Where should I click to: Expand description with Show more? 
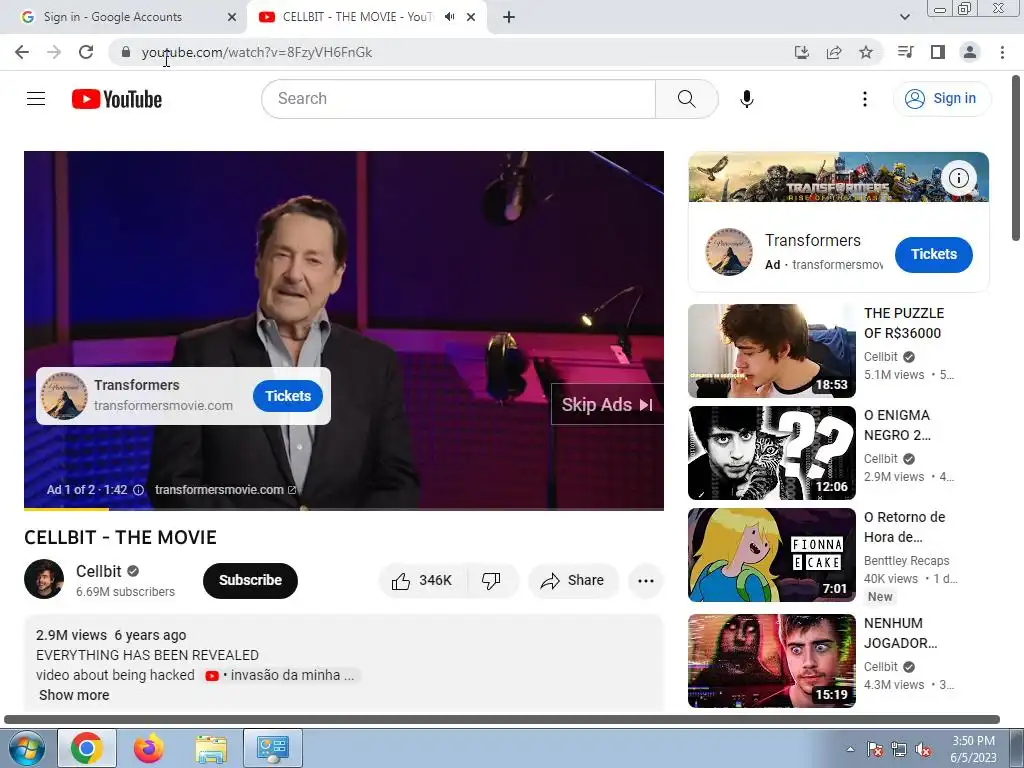(74, 695)
